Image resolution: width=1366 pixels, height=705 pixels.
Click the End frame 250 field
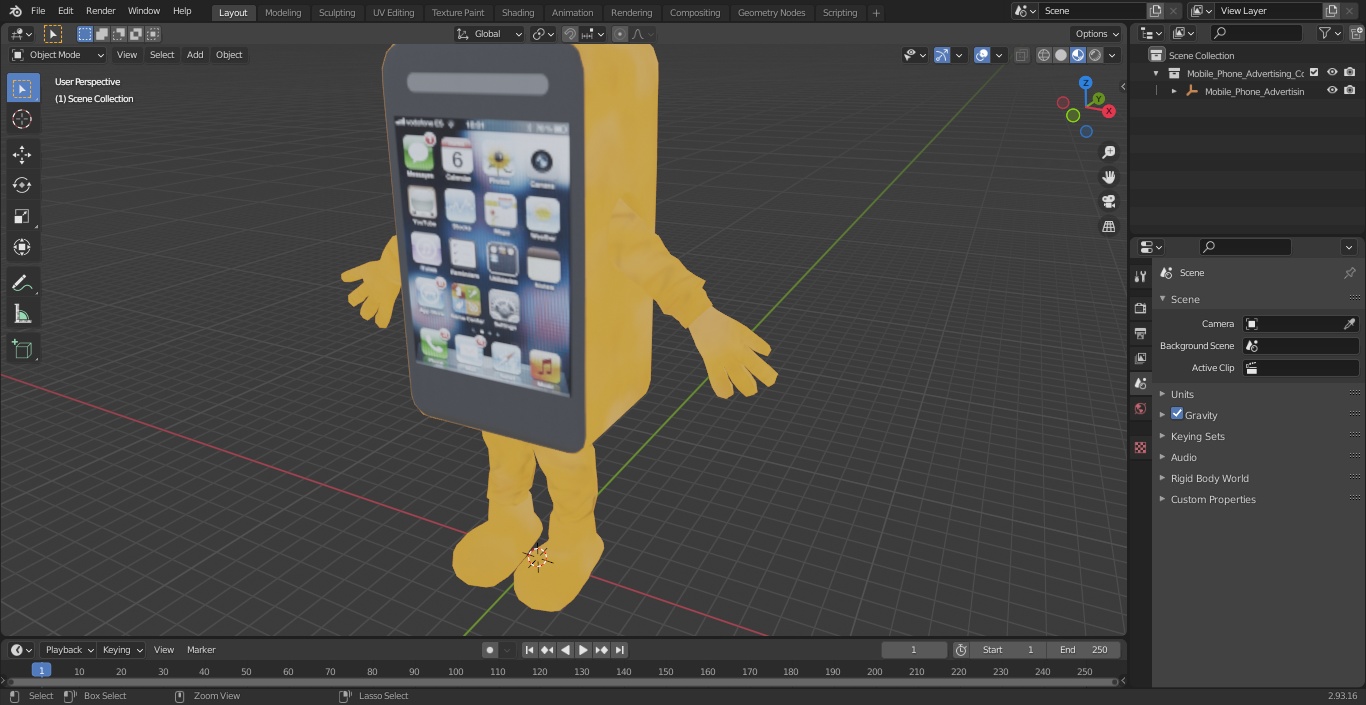1083,650
